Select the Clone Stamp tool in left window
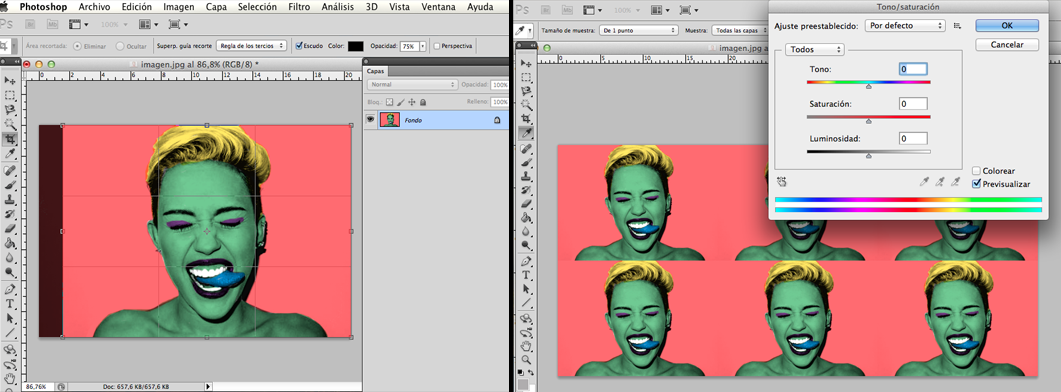Image resolution: width=1061 pixels, height=392 pixels. [10, 199]
